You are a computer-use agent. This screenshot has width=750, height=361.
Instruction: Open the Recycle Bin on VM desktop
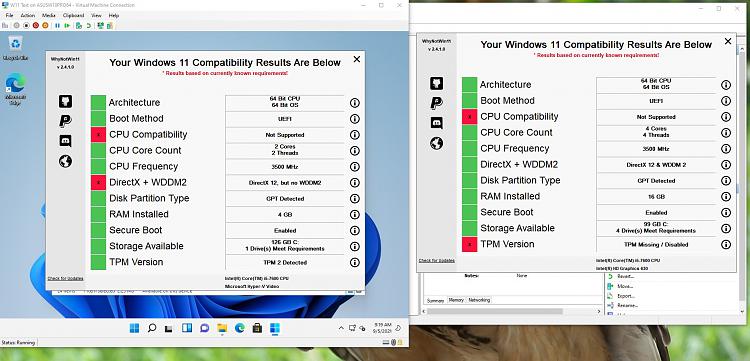(x=15, y=48)
